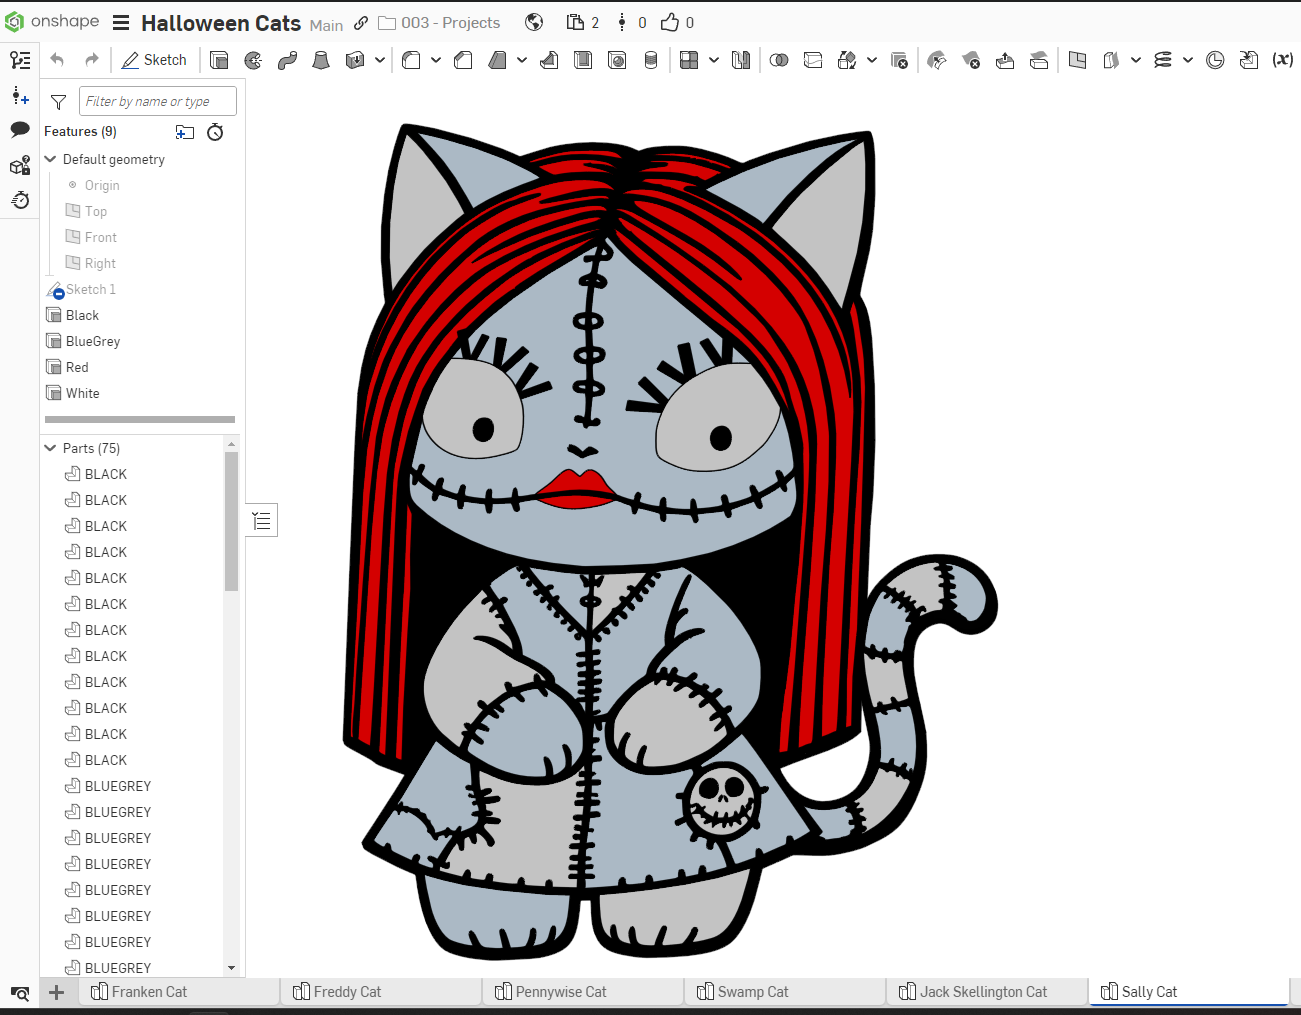Open the Onshape main hamburger menu
Image resolution: width=1301 pixels, height=1015 pixels.
pyautogui.click(x=121, y=23)
